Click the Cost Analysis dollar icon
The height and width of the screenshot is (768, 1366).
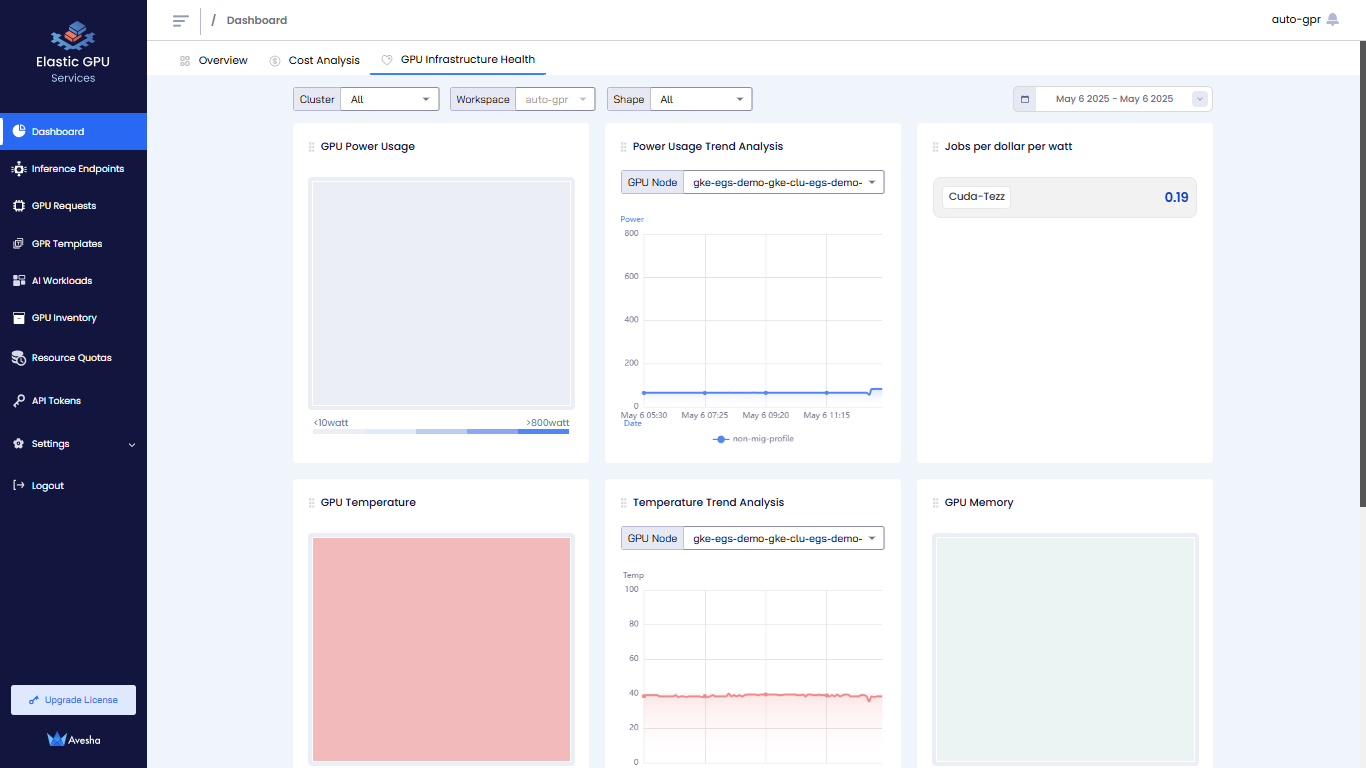point(275,61)
